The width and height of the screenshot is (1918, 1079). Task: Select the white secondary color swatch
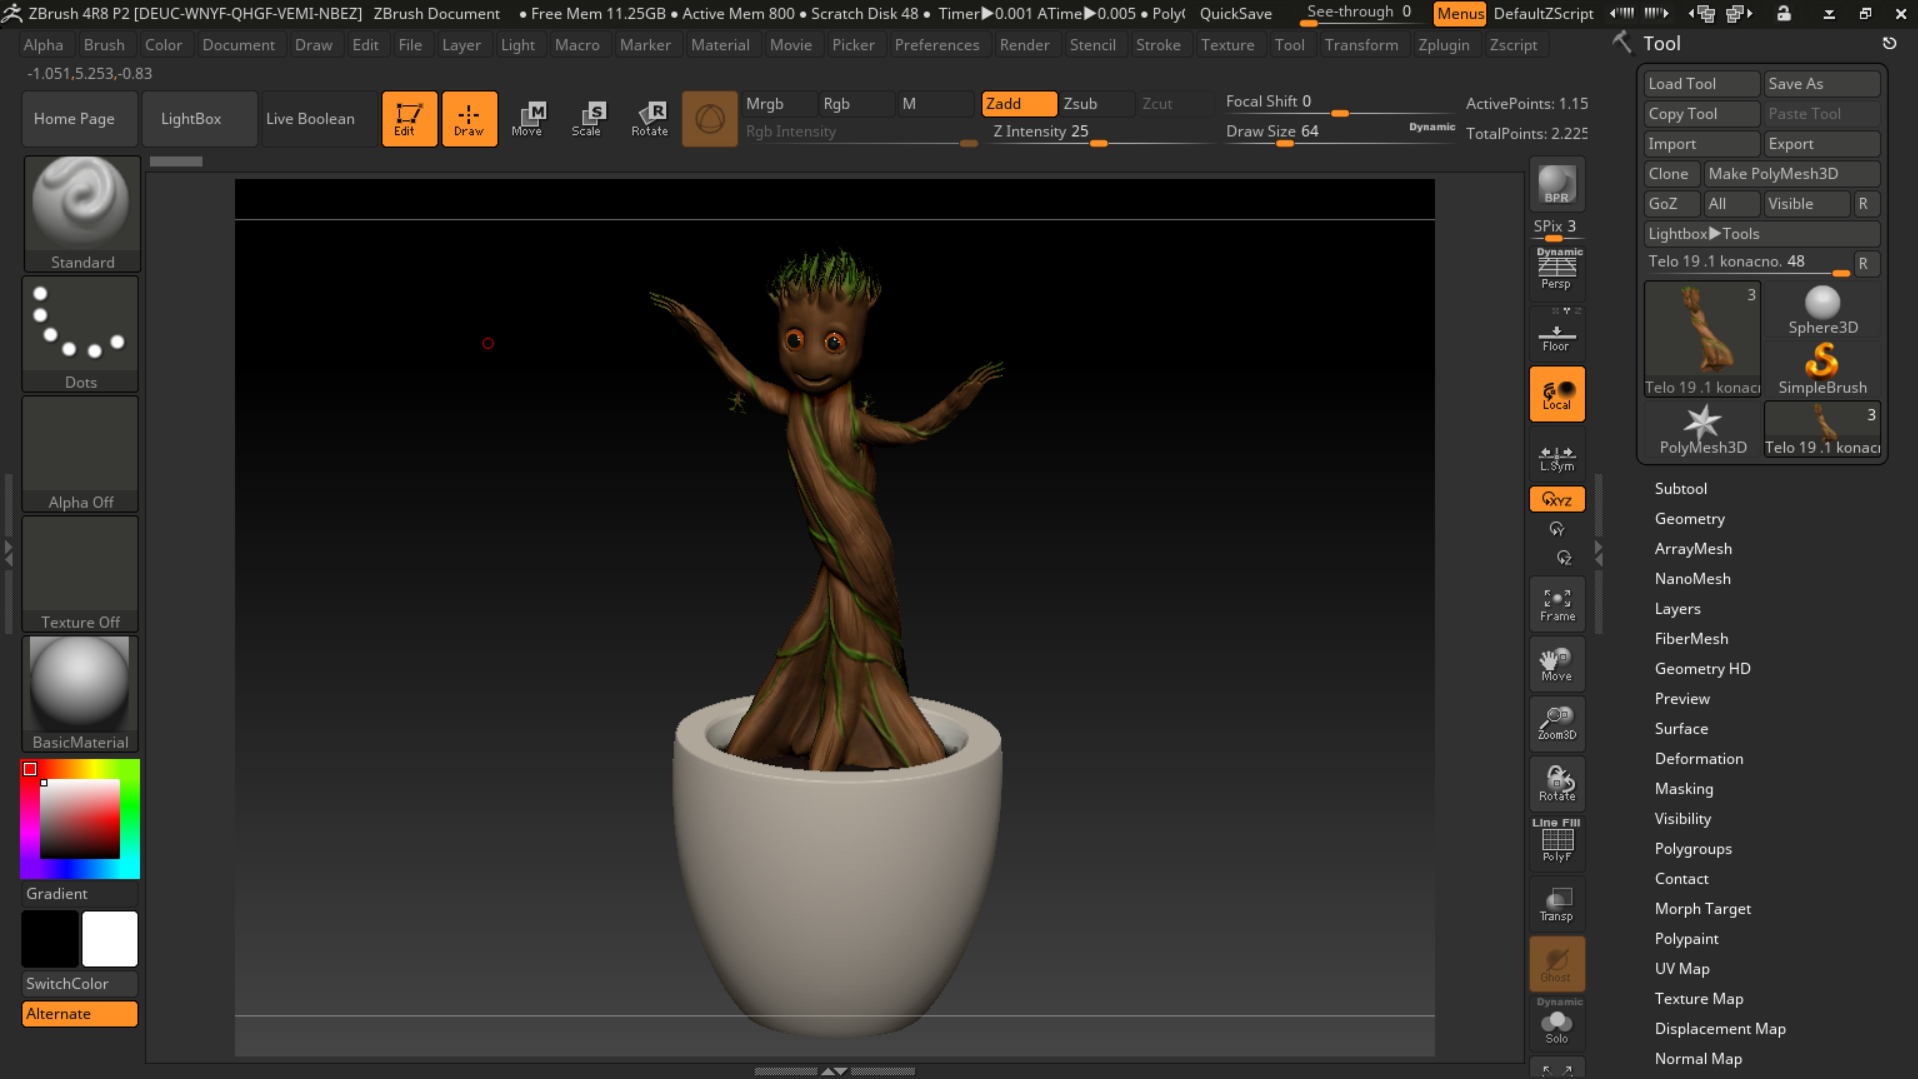click(x=109, y=938)
